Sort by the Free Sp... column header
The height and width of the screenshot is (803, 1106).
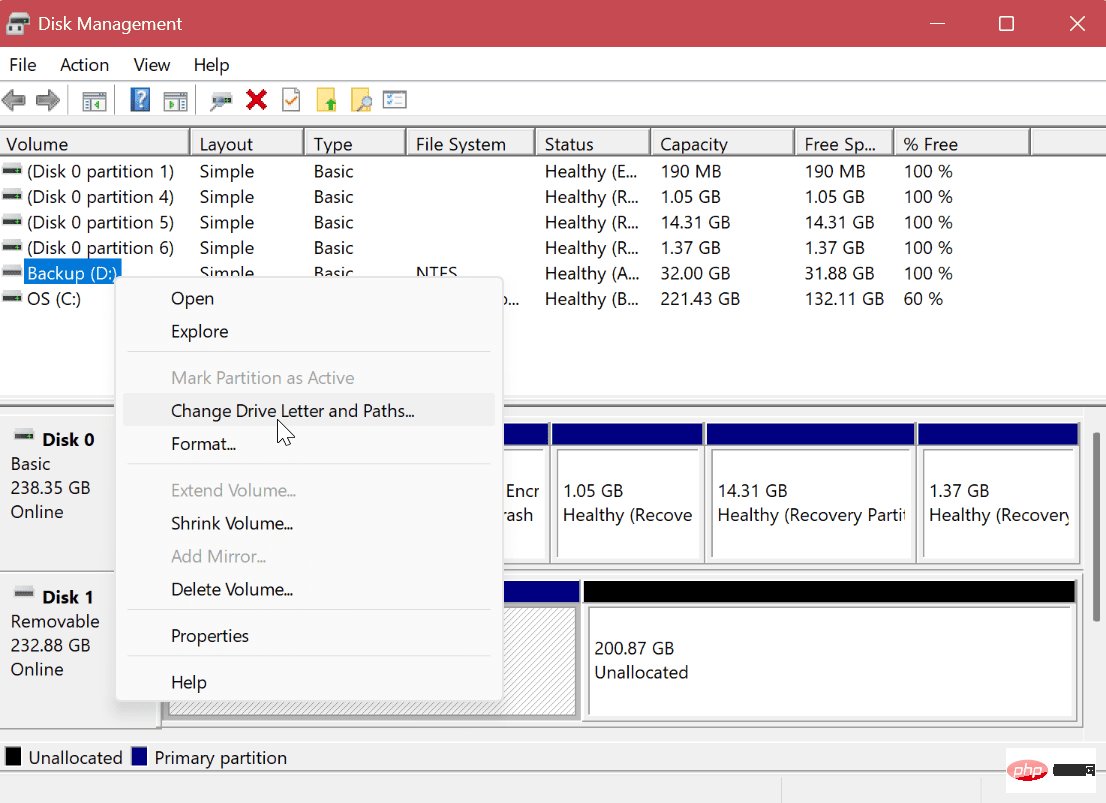point(844,144)
